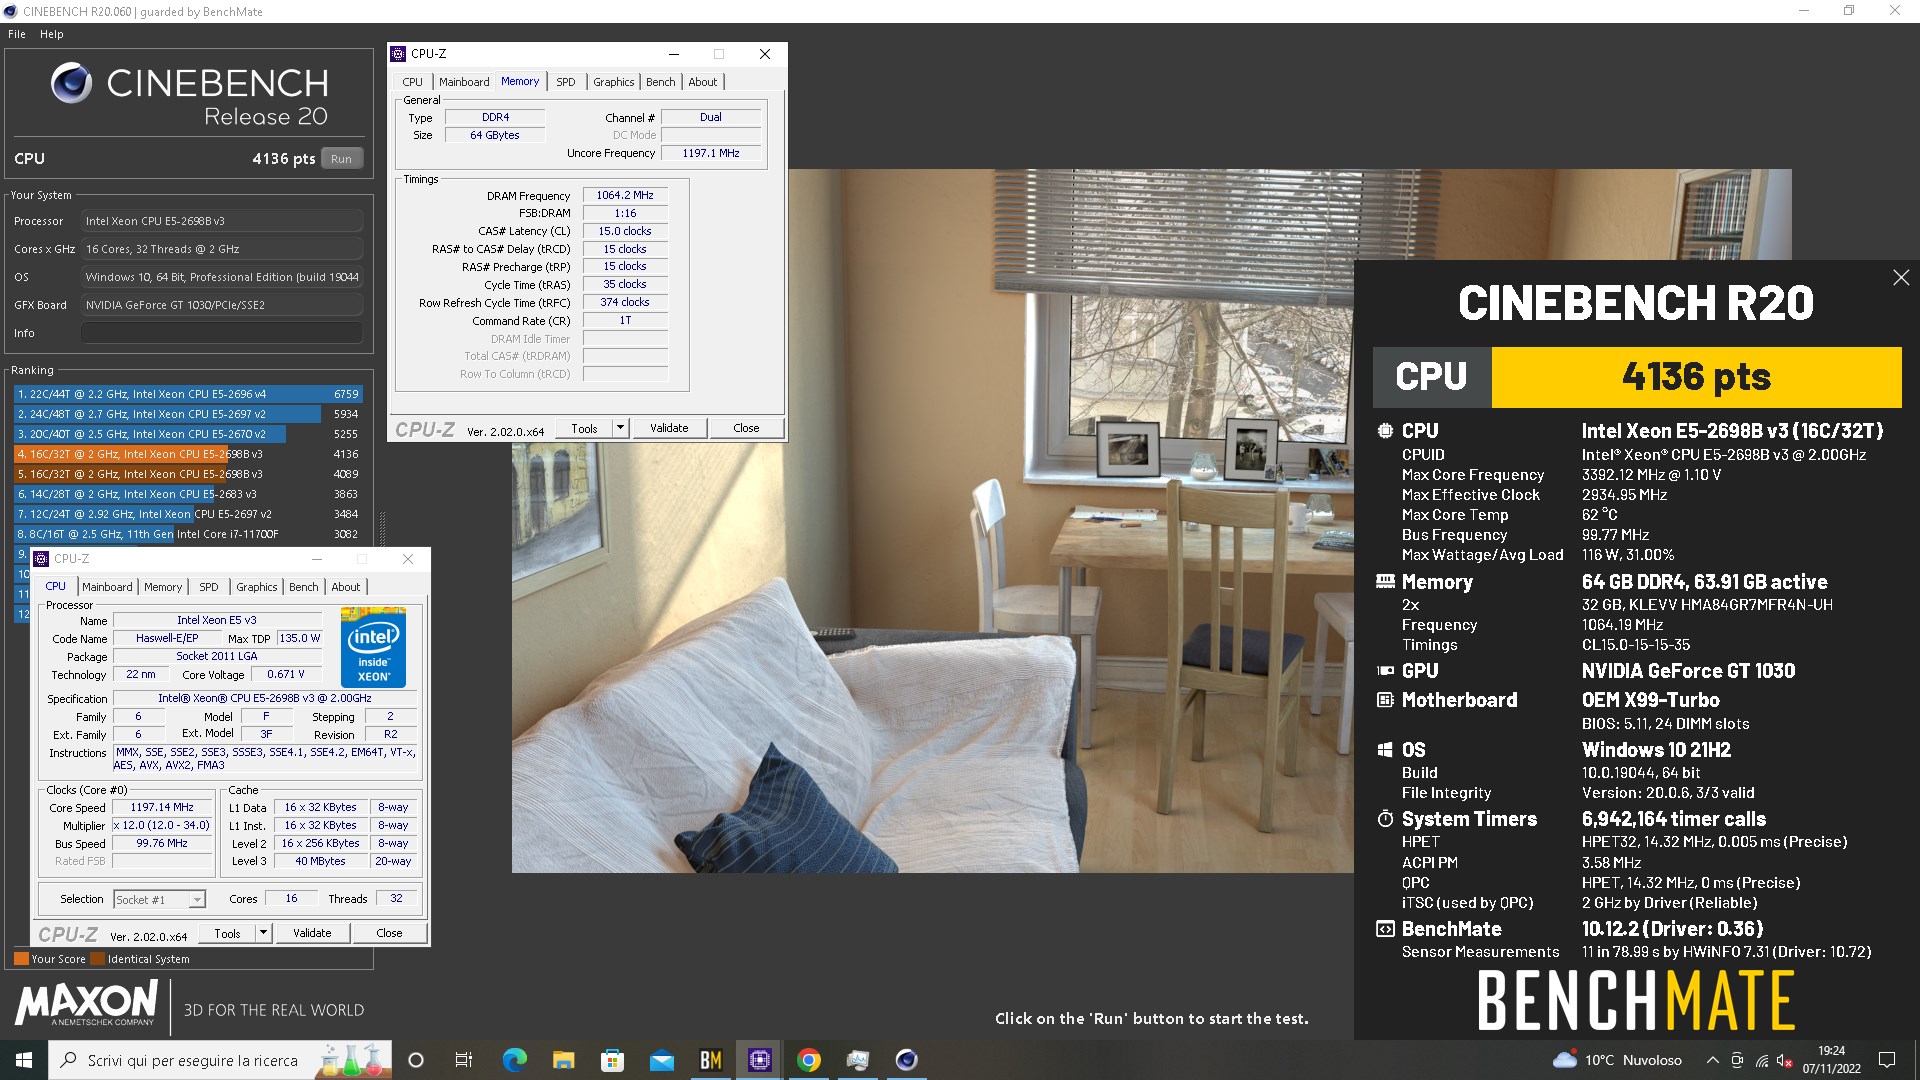Open Cortana circle icon on taskbar
1920x1080 pixels.
[416, 1060]
